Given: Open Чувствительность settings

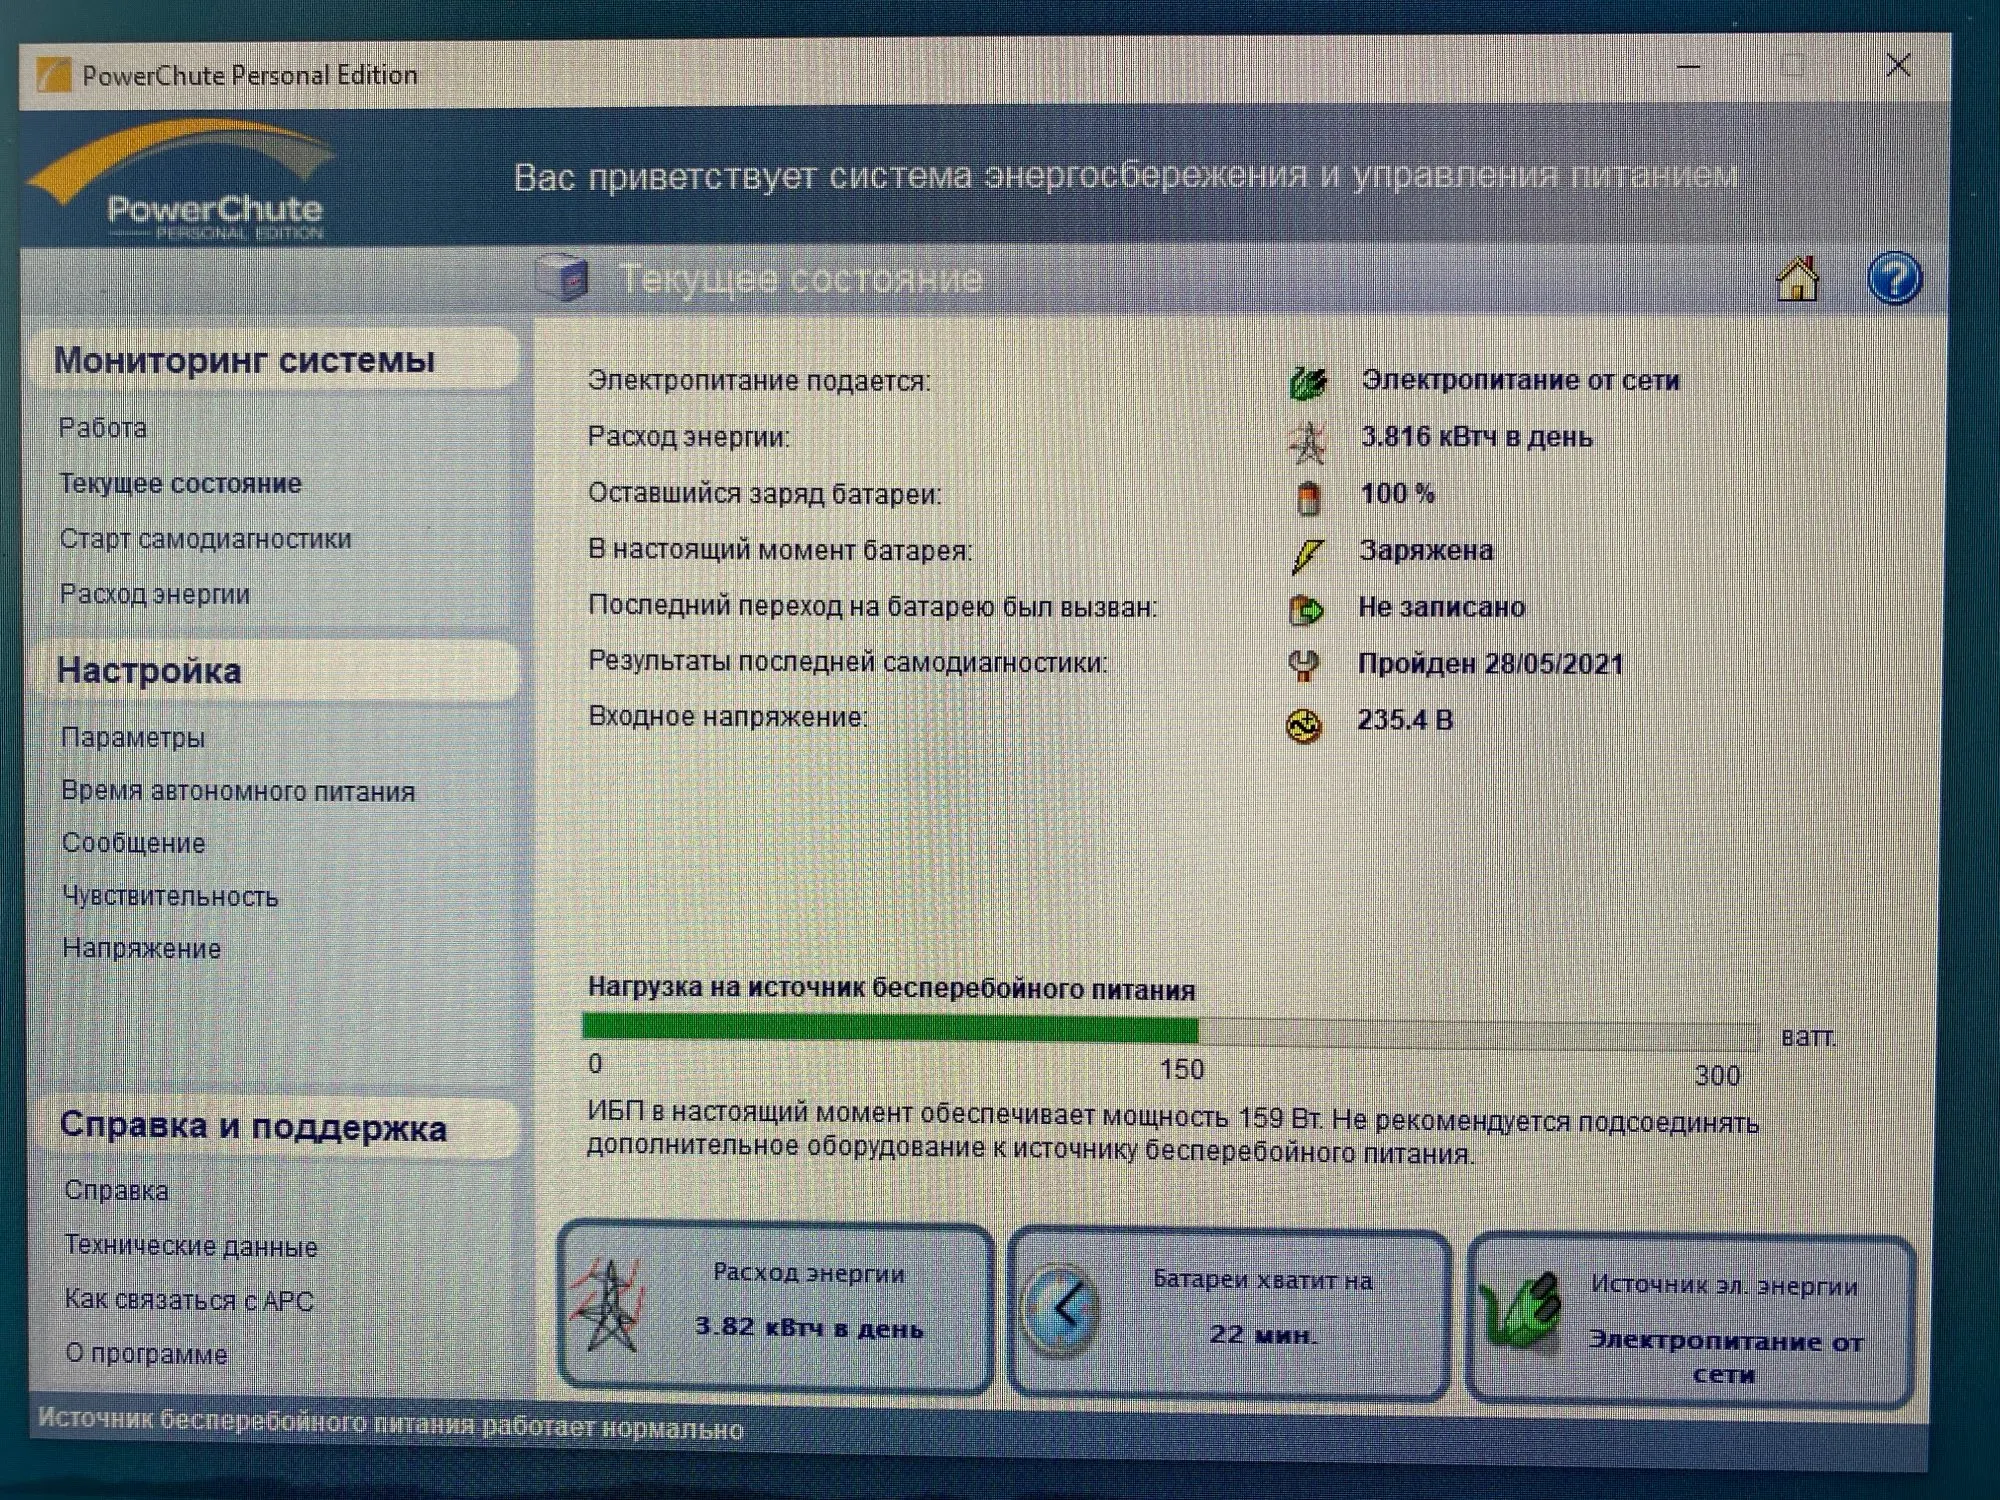Looking at the screenshot, I should (170, 896).
